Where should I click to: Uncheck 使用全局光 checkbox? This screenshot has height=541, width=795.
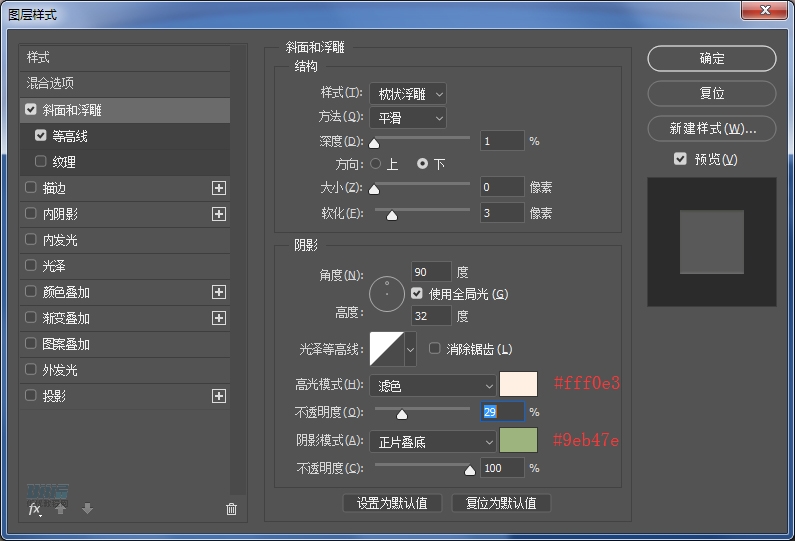pyautogui.click(x=417, y=294)
